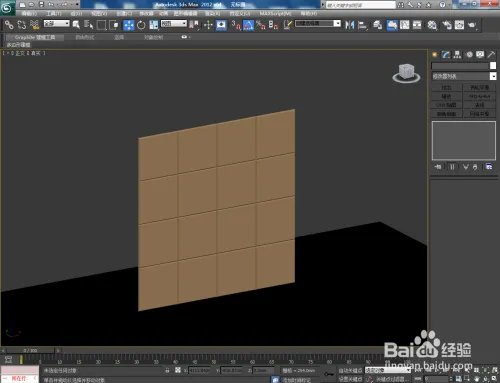Select the Select and Link chain icon
The image size is (500, 383).
coord(9,25)
